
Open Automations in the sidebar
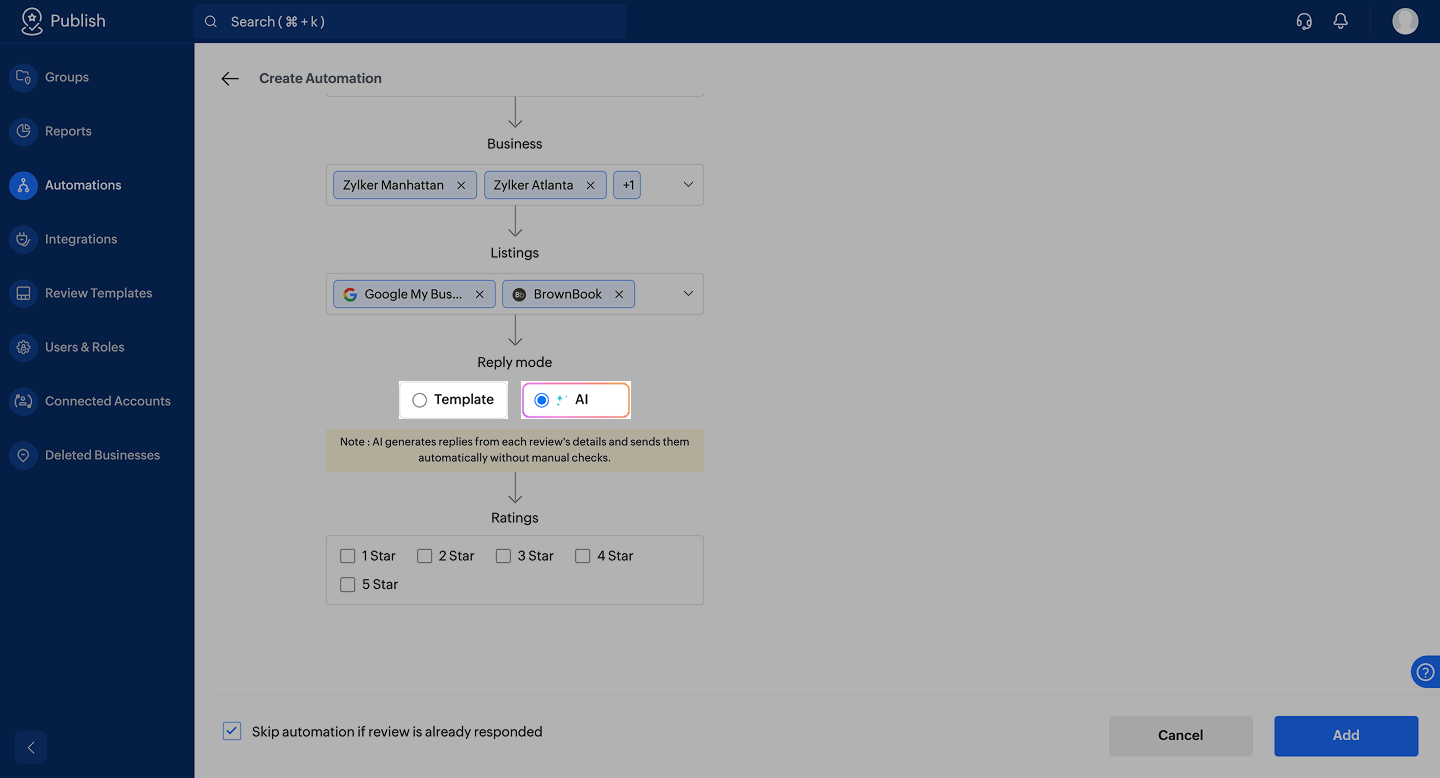[83, 185]
